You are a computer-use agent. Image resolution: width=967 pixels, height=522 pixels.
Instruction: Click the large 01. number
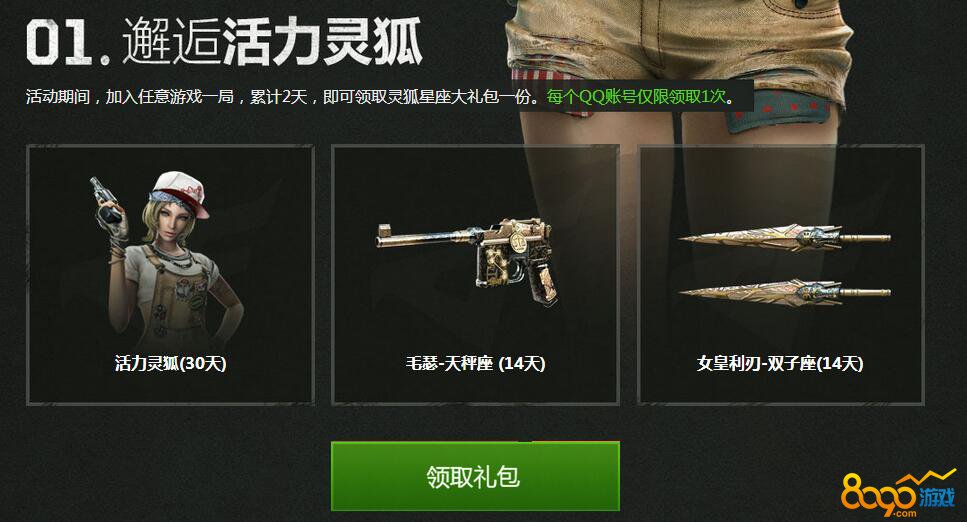(68, 42)
